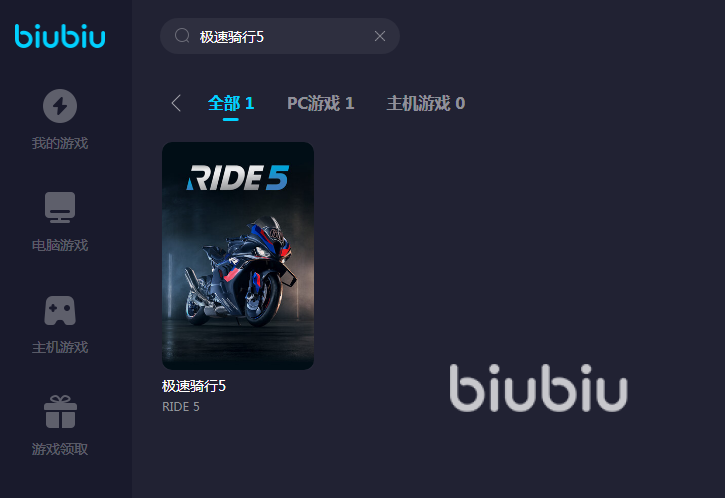Click the magnifier search icon
This screenshot has width=725, height=498.
[x=182, y=36]
